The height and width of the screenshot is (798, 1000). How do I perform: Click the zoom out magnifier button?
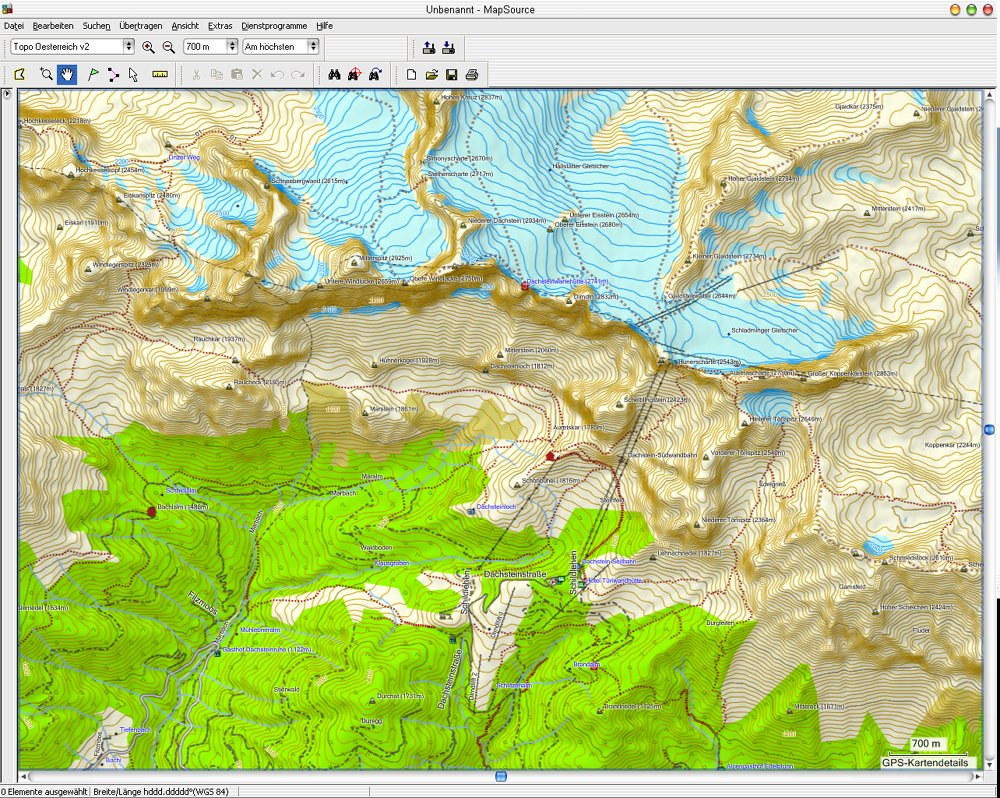(168, 47)
